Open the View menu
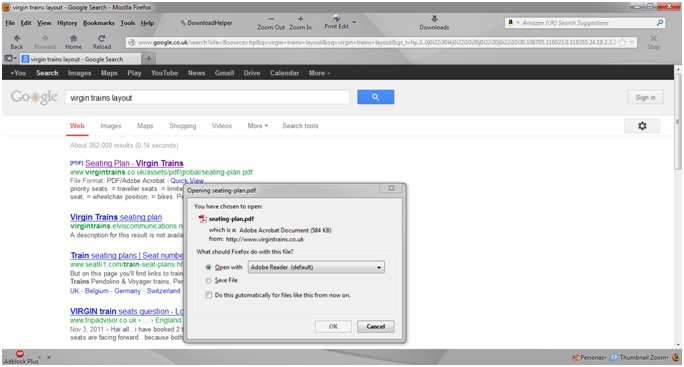684x367 pixels. (44, 23)
